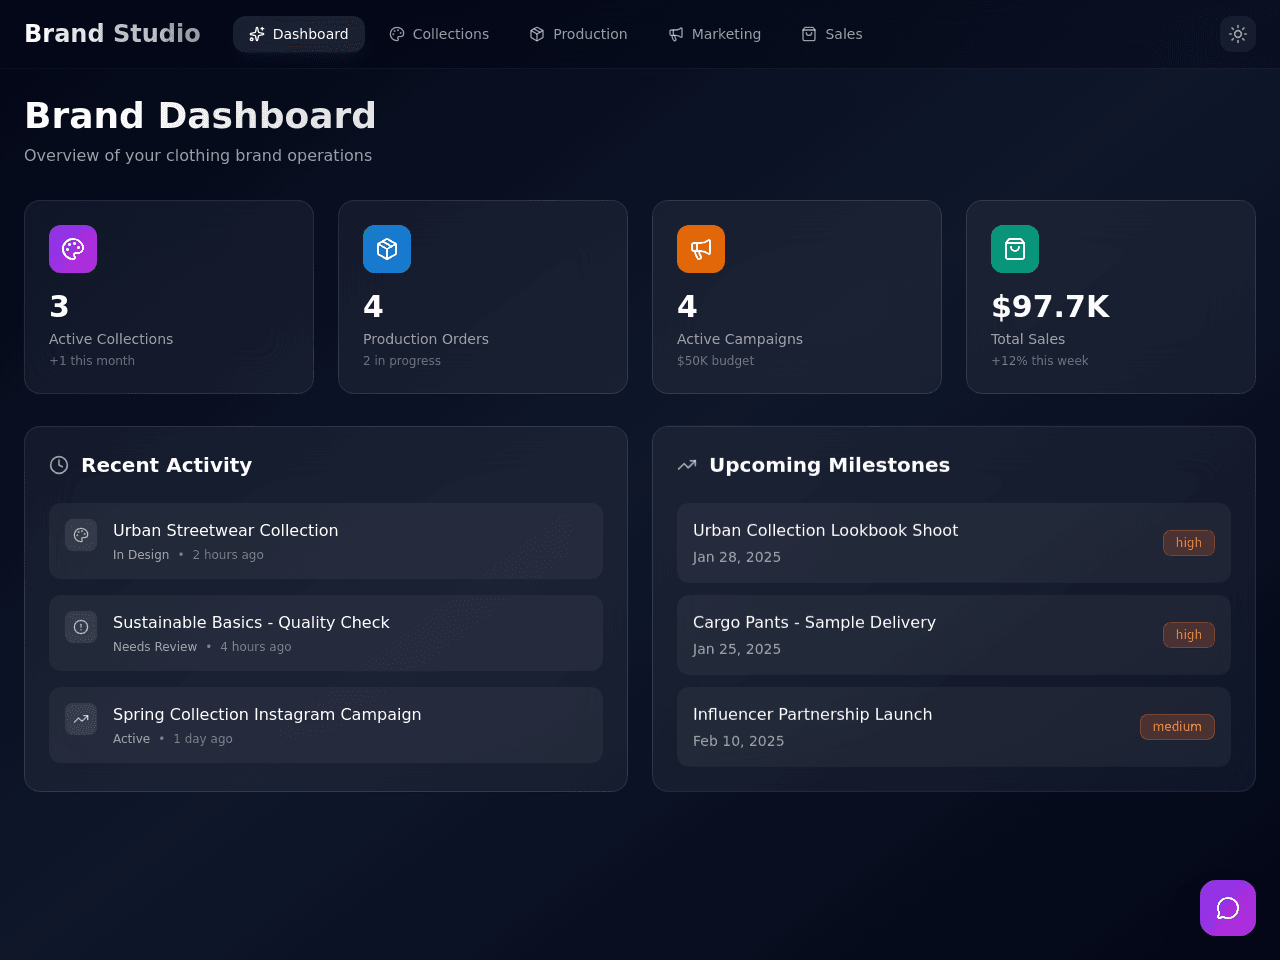Image resolution: width=1280 pixels, height=960 pixels.
Task: Click the '2 in progress' text
Action: pyautogui.click(x=402, y=361)
